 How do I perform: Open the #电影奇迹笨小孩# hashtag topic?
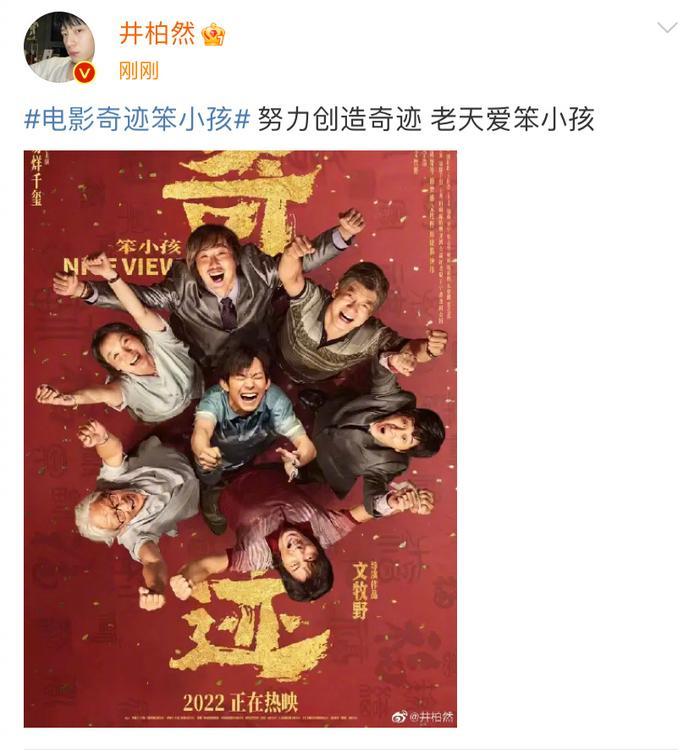click(137, 119)
